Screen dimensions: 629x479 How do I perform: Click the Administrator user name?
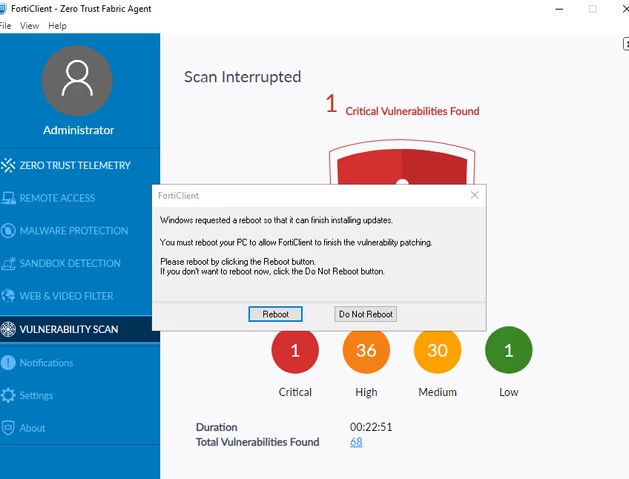[x=79, y=130]
